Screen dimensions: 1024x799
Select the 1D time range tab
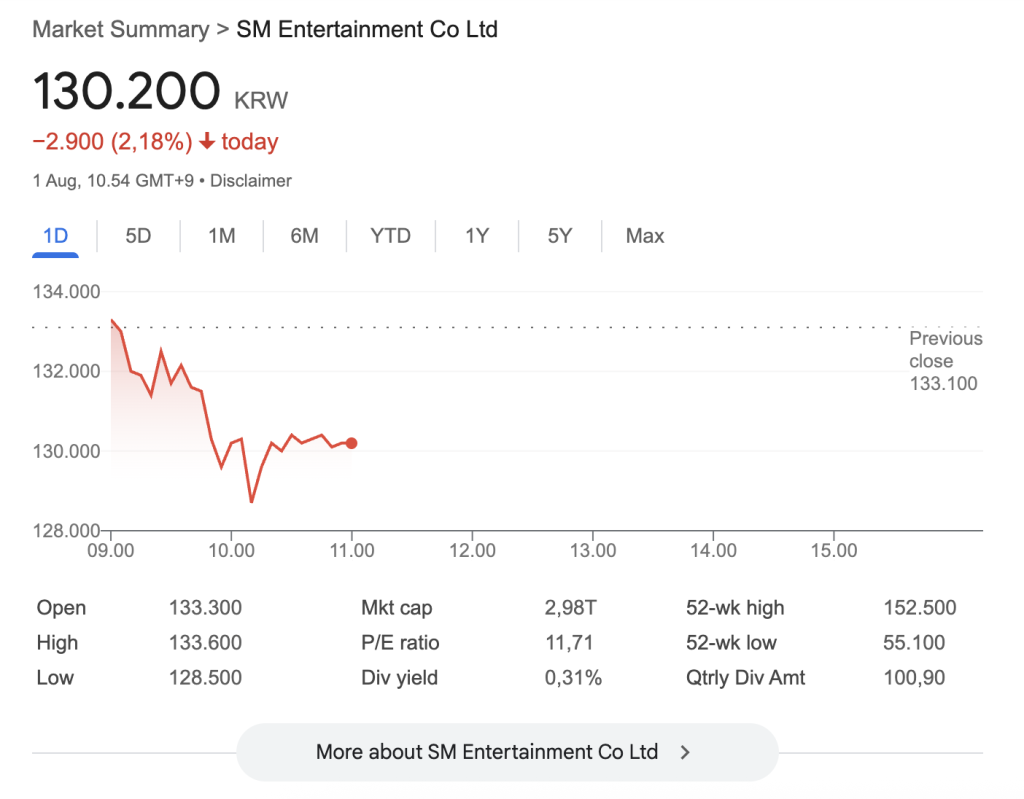pos(55,236)
